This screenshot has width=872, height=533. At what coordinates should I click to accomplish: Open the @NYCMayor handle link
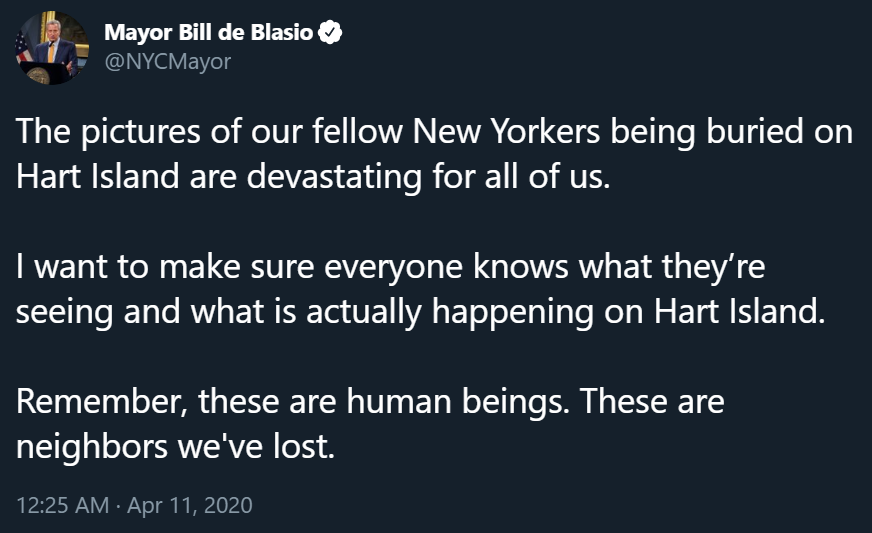click(167, 62)
